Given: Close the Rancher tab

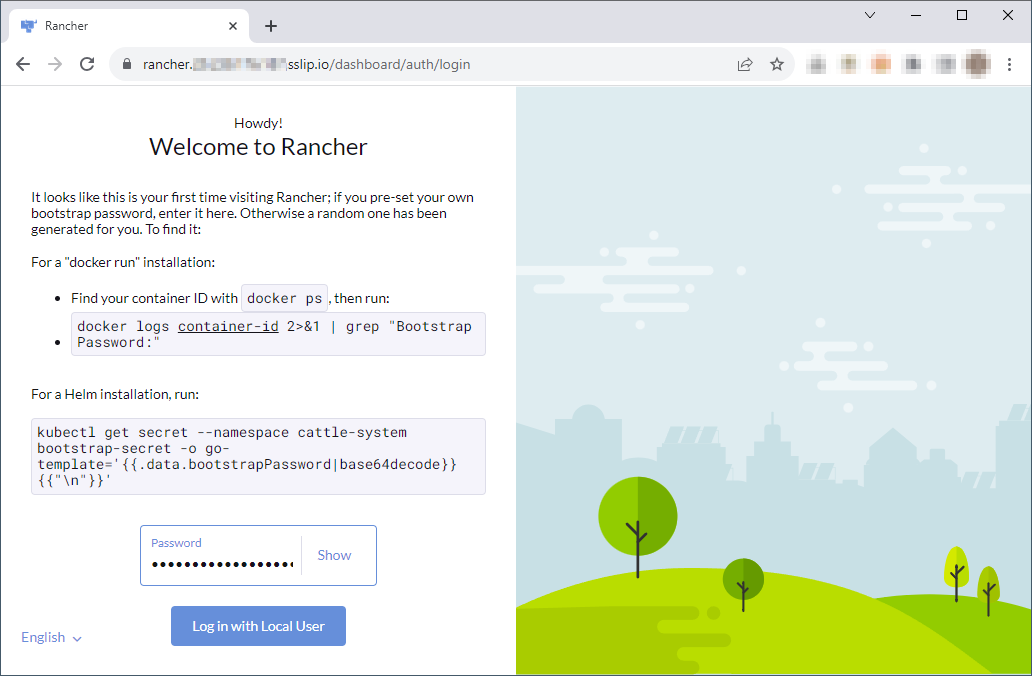Looking at the screenshot, I should point(233,26).
